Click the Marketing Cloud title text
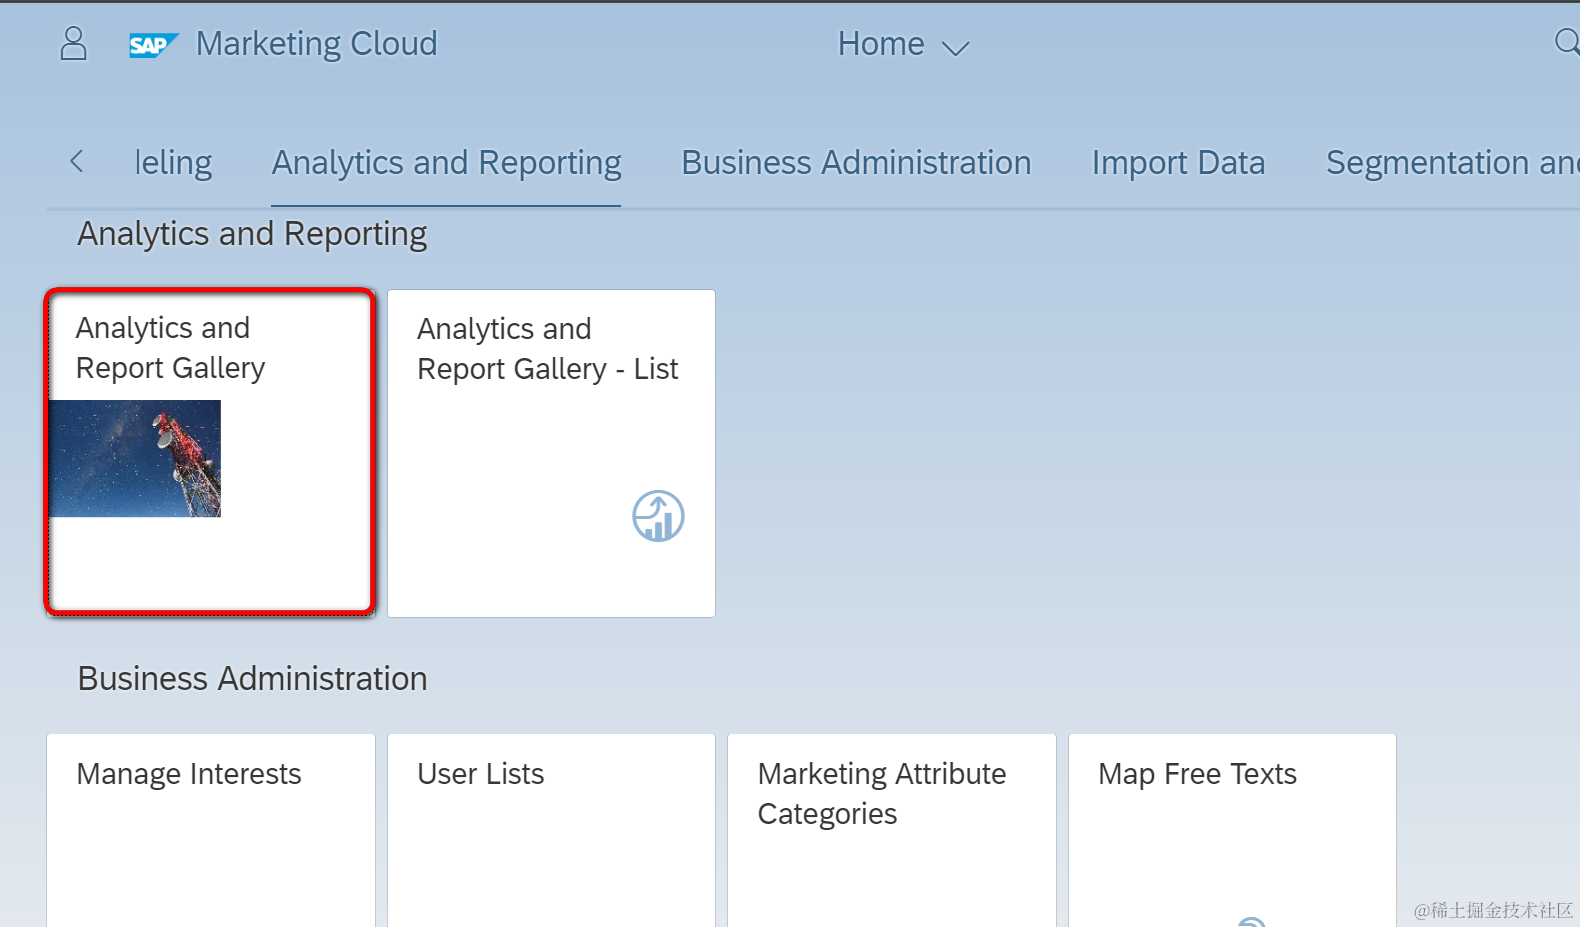This screenshot has width=1580, height=927. click(x=316, y=44)
